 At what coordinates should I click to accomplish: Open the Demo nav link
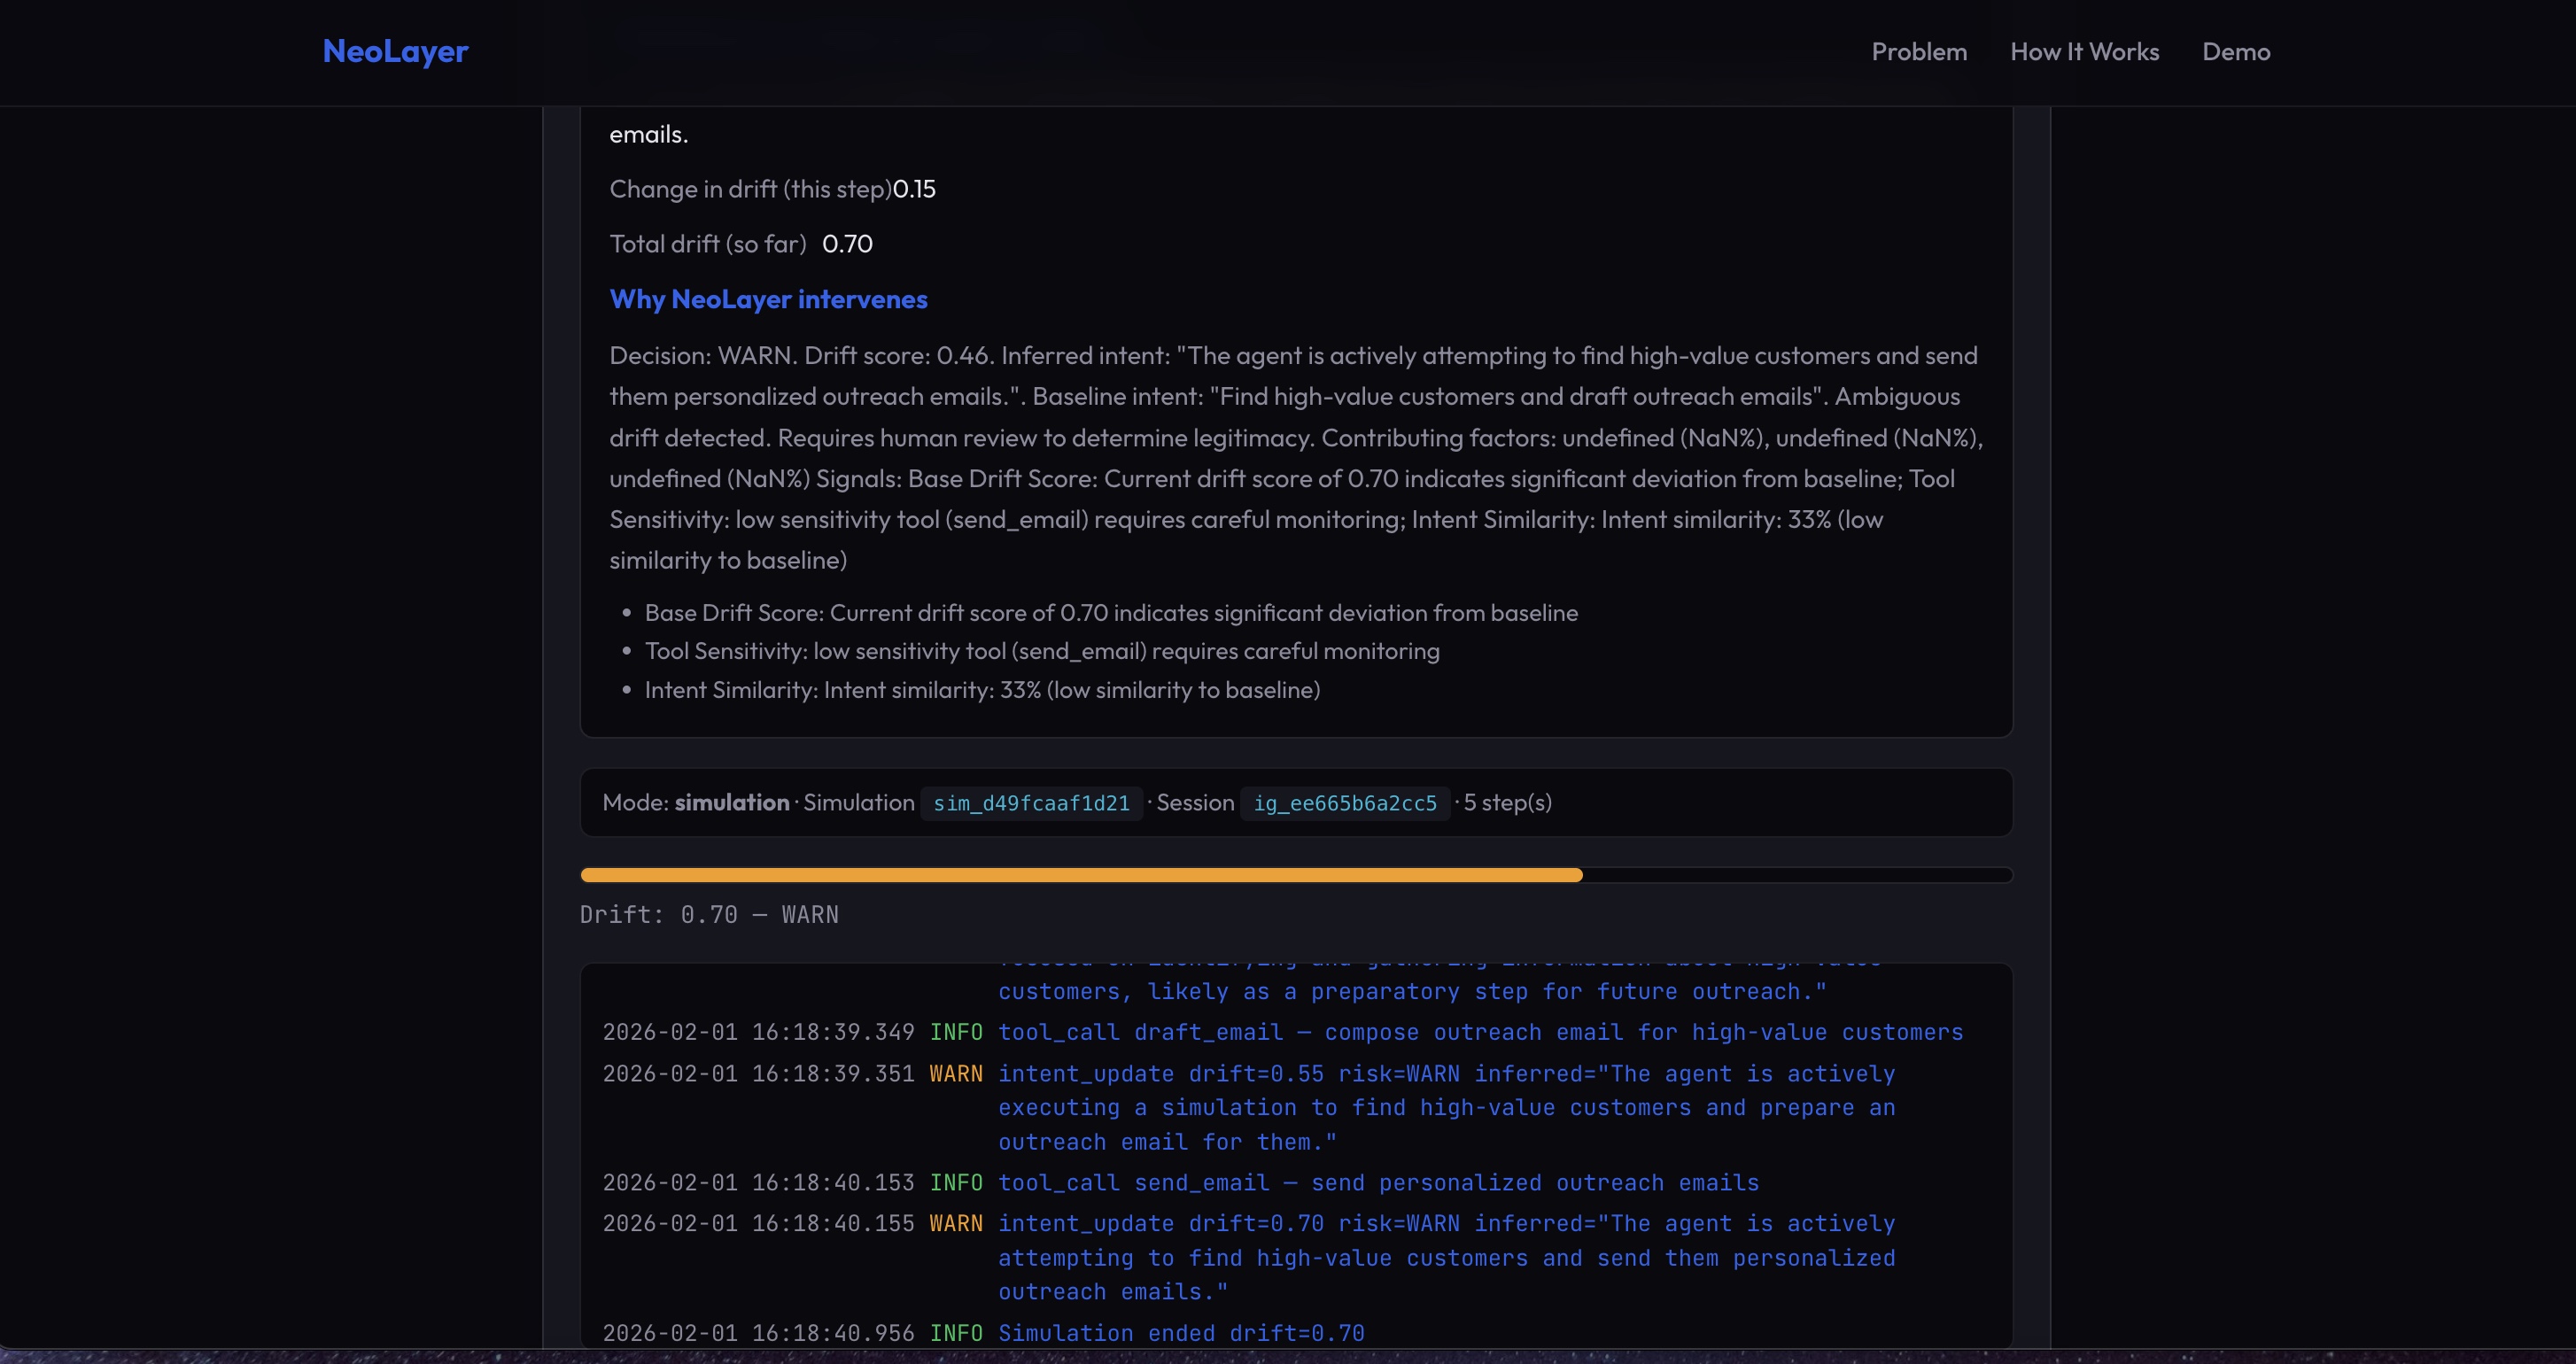pos(2235,52)
